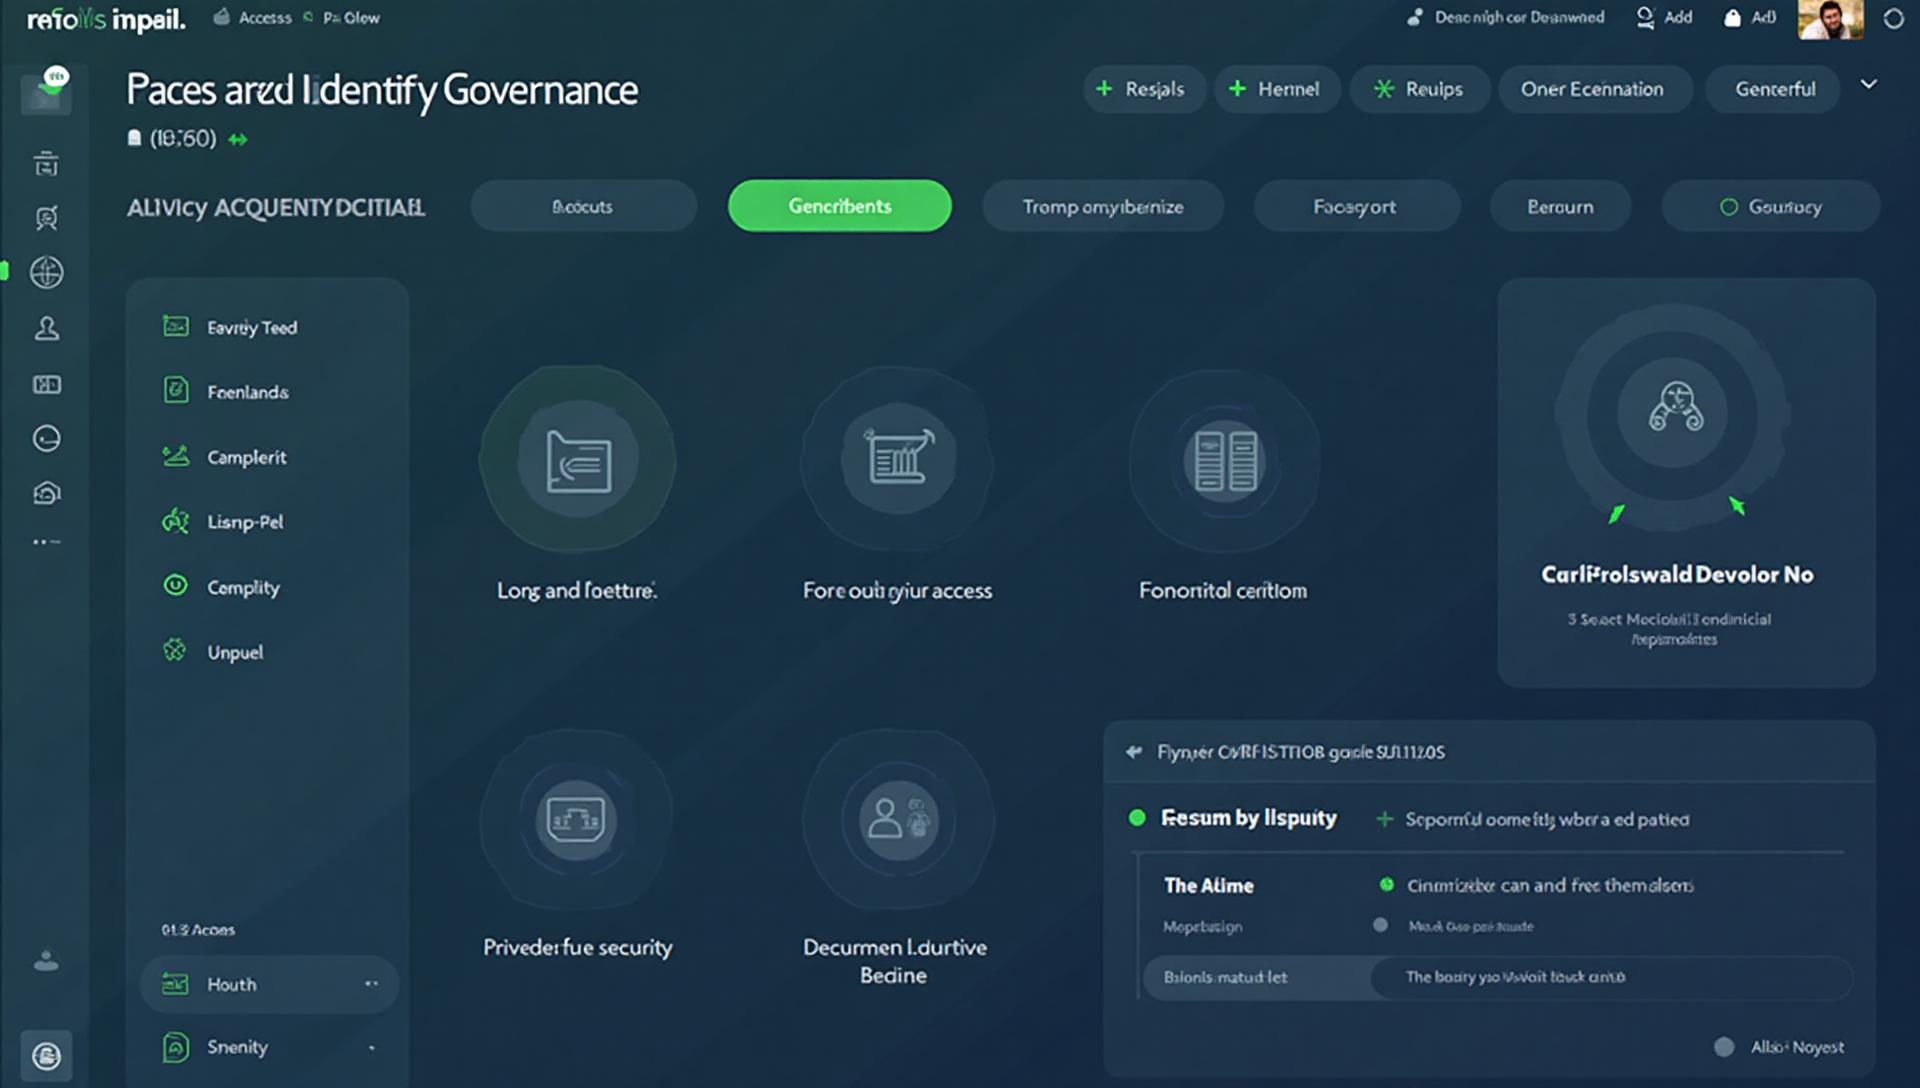
Task: Click the CarlFrolswald Devolor No circular icon
Action: [x=1675, y=409]
